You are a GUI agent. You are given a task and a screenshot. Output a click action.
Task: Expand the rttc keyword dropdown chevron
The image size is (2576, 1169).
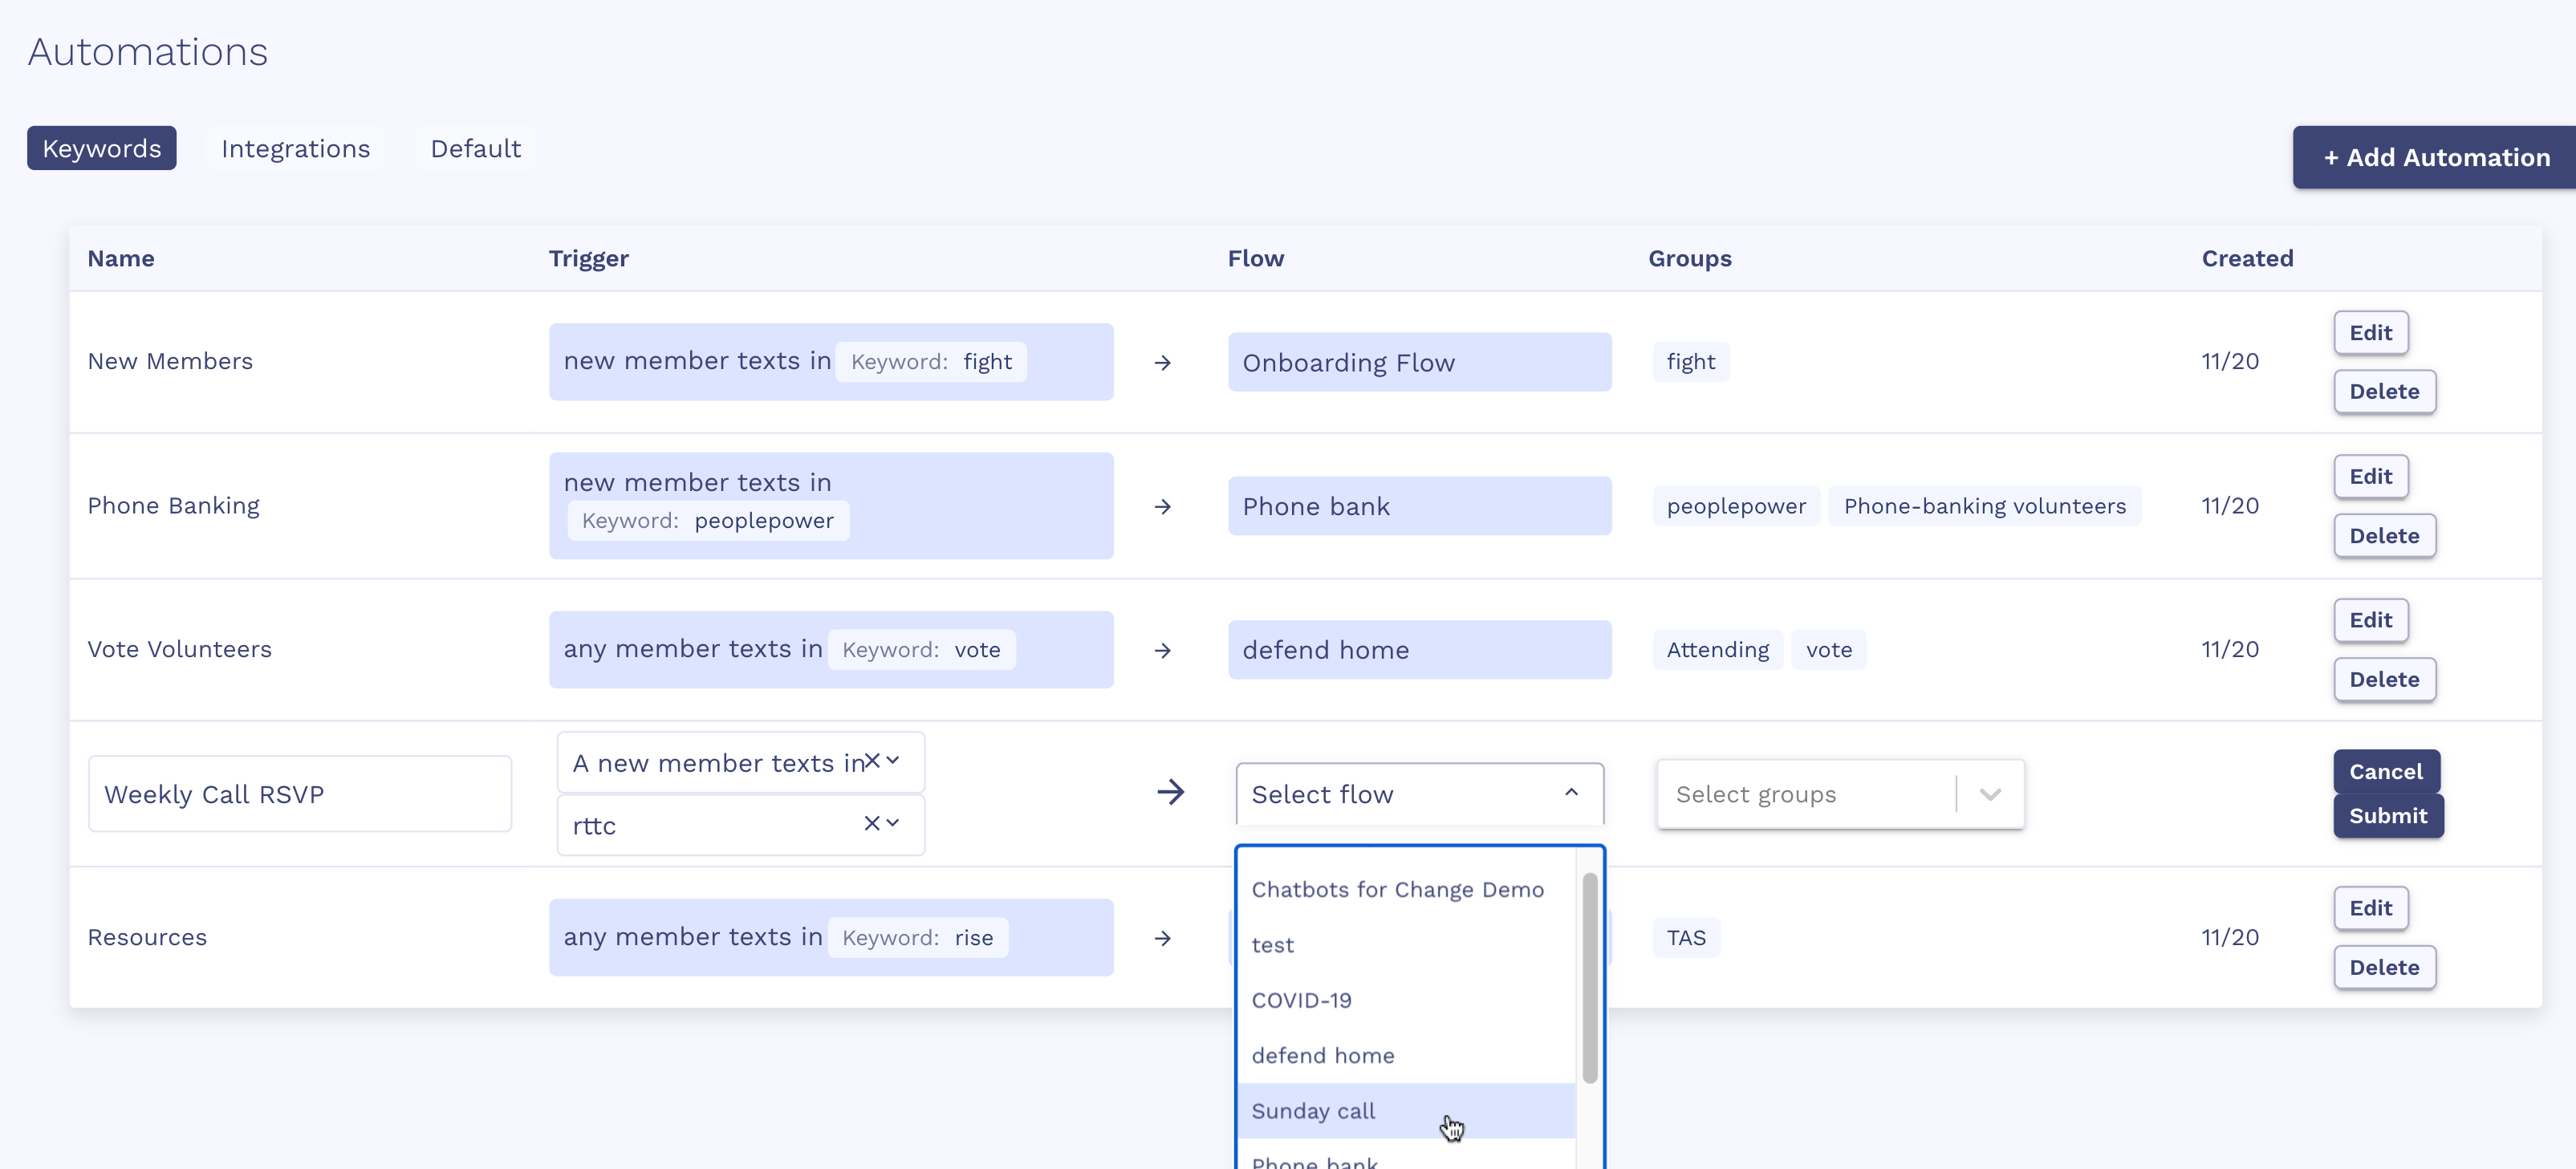(x=893, y=823)
